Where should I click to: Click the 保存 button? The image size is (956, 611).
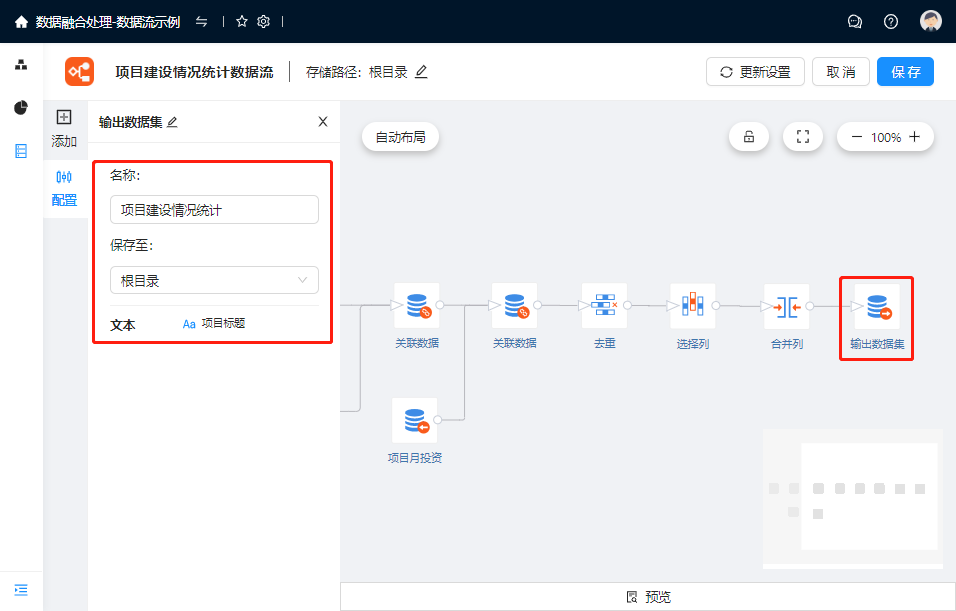905,72
